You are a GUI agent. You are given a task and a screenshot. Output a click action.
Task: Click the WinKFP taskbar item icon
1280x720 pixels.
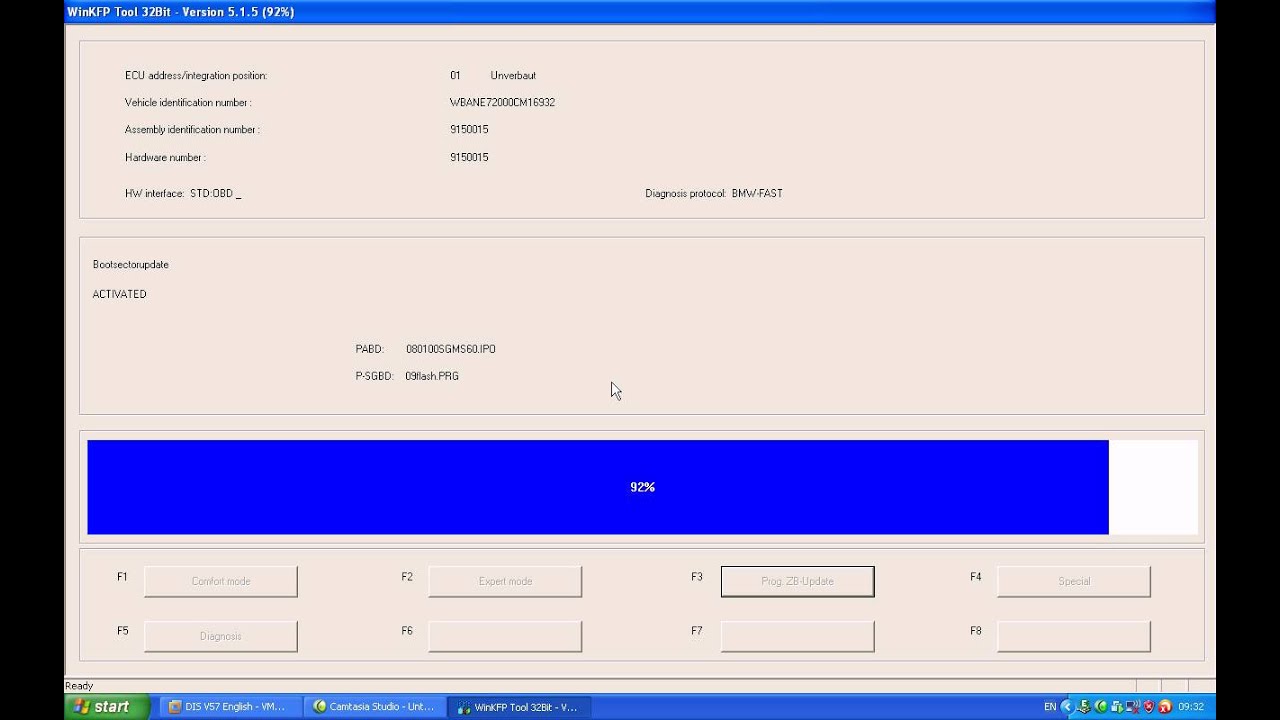464,707
